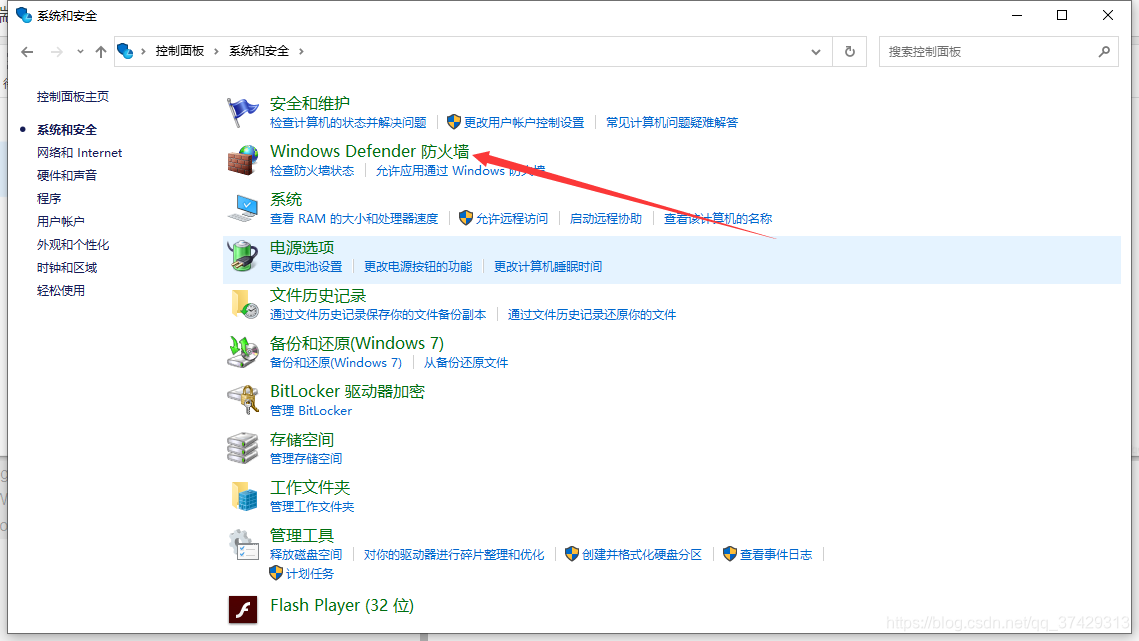1139x641 pixels.
Task: Click the search magnifier icon
Action: click(1104, 52)
